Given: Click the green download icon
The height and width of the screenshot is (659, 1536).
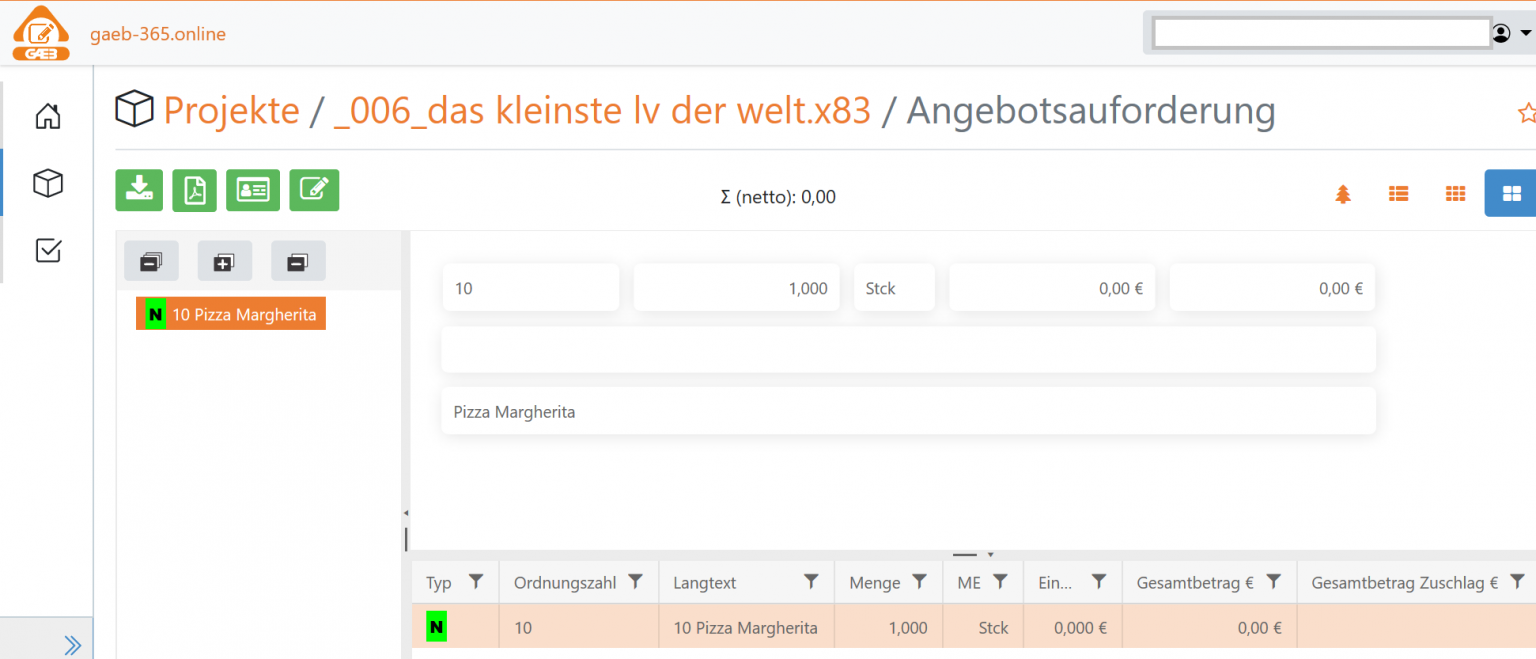Looking at the screenshot, I should pyautogui.click(x=139, y=190).
